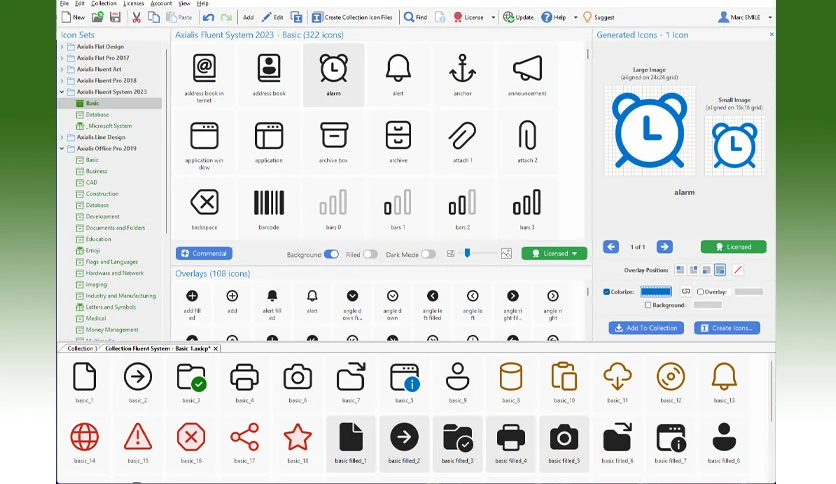The image size is (836, 484).
Task: Click Create Collection Icon Files in toolbar
Action: click(352, 17)
